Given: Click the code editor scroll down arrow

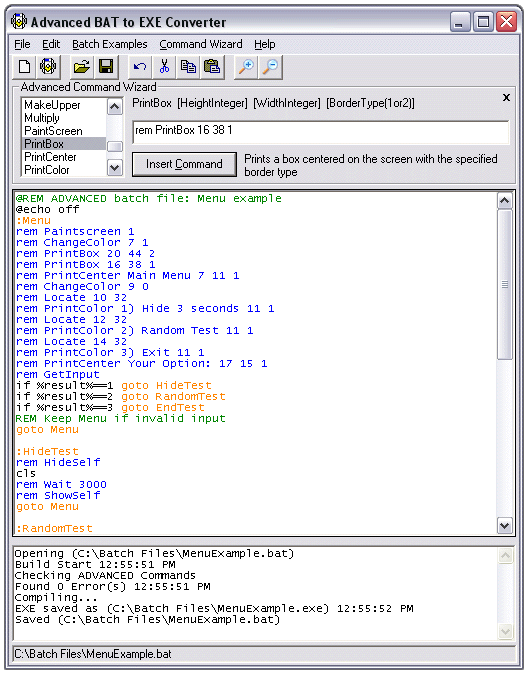Looking at the screenshot, I should coord(504,525).
